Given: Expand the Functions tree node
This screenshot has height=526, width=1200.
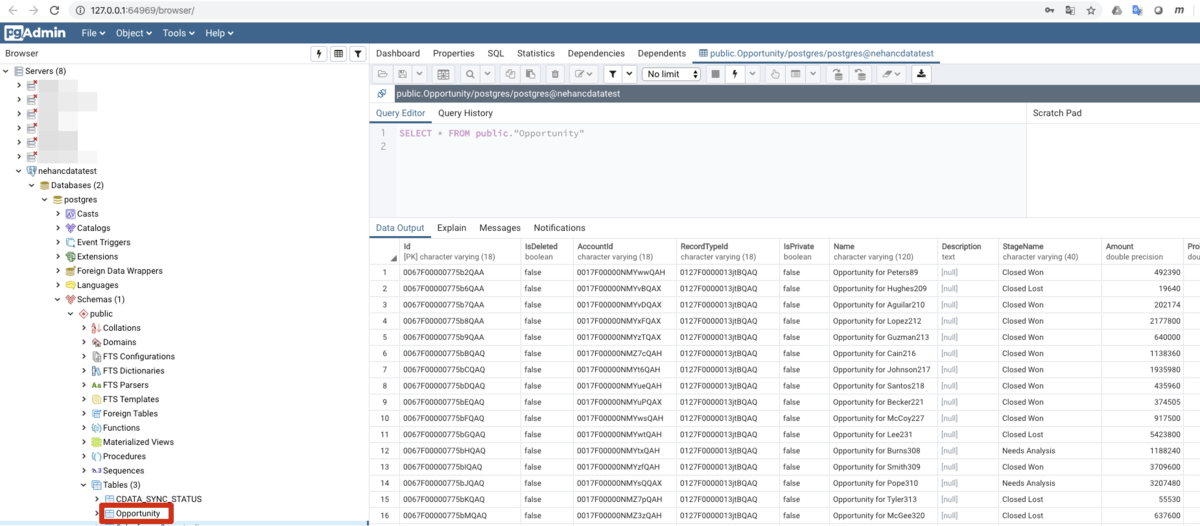Looking at the screenshot, I should click(x=84, y=428).
